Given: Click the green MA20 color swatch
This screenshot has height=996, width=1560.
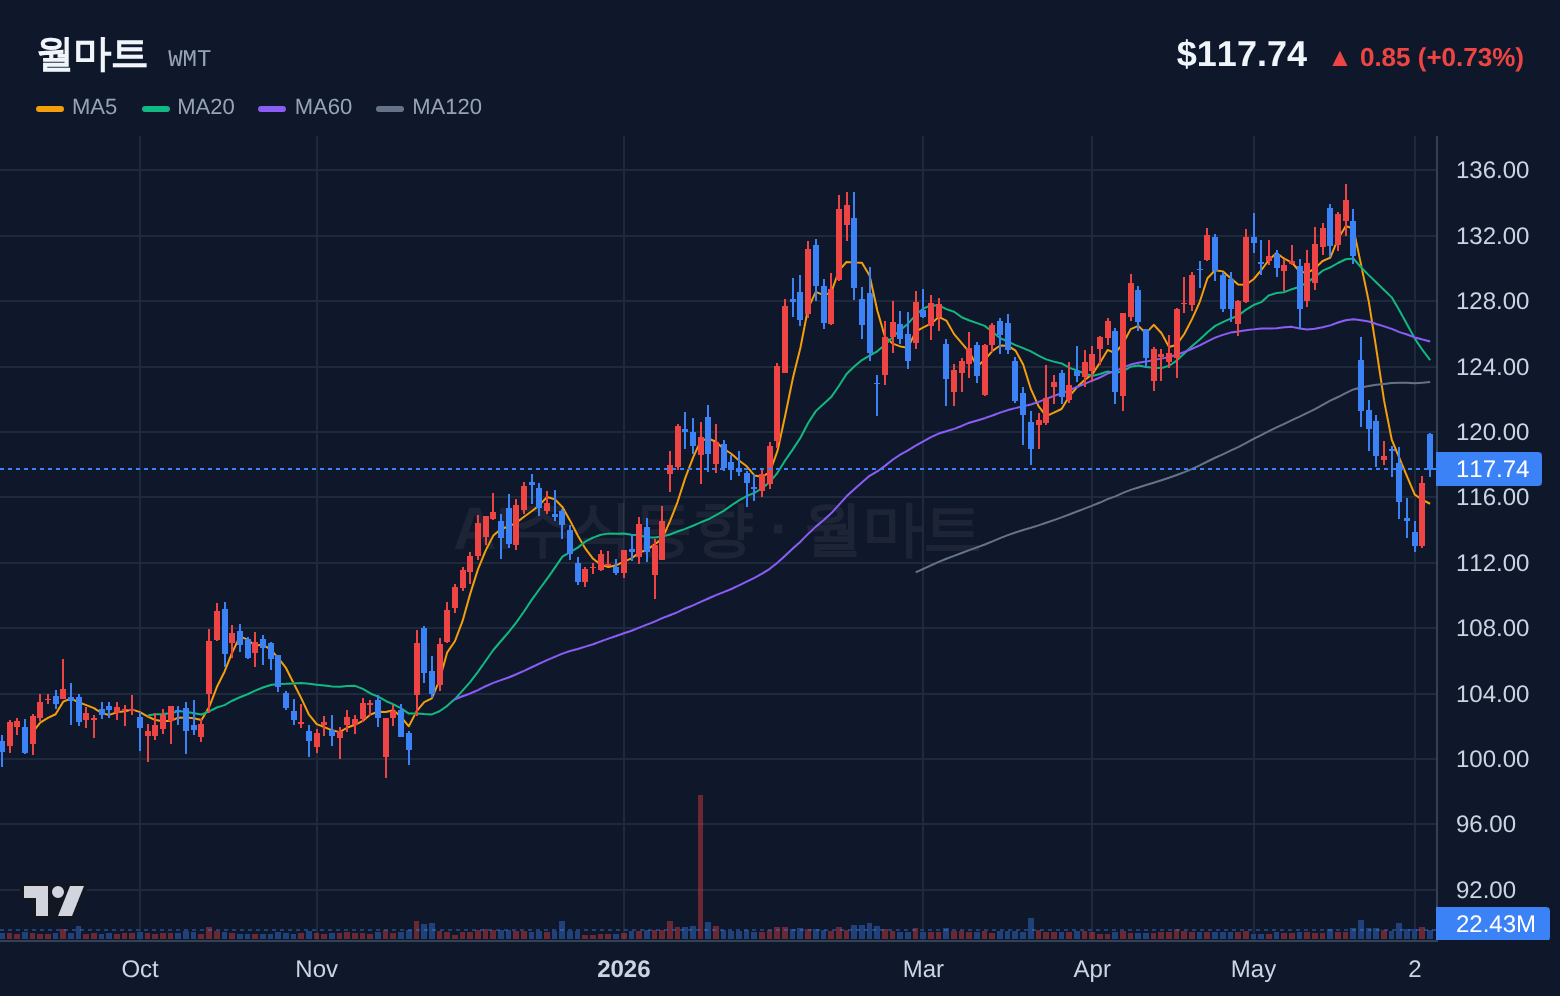Looking at the screenshot, I should (x=156, y=108).
